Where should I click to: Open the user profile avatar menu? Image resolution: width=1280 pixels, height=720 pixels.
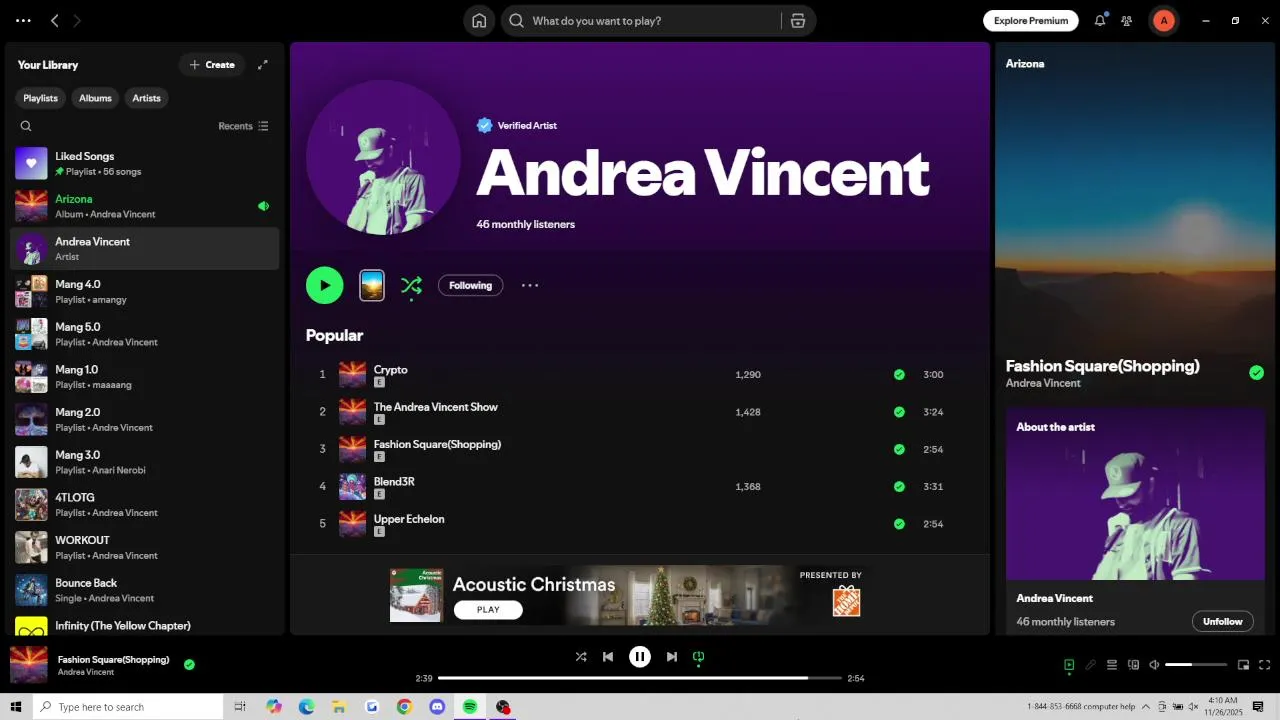1163,20
